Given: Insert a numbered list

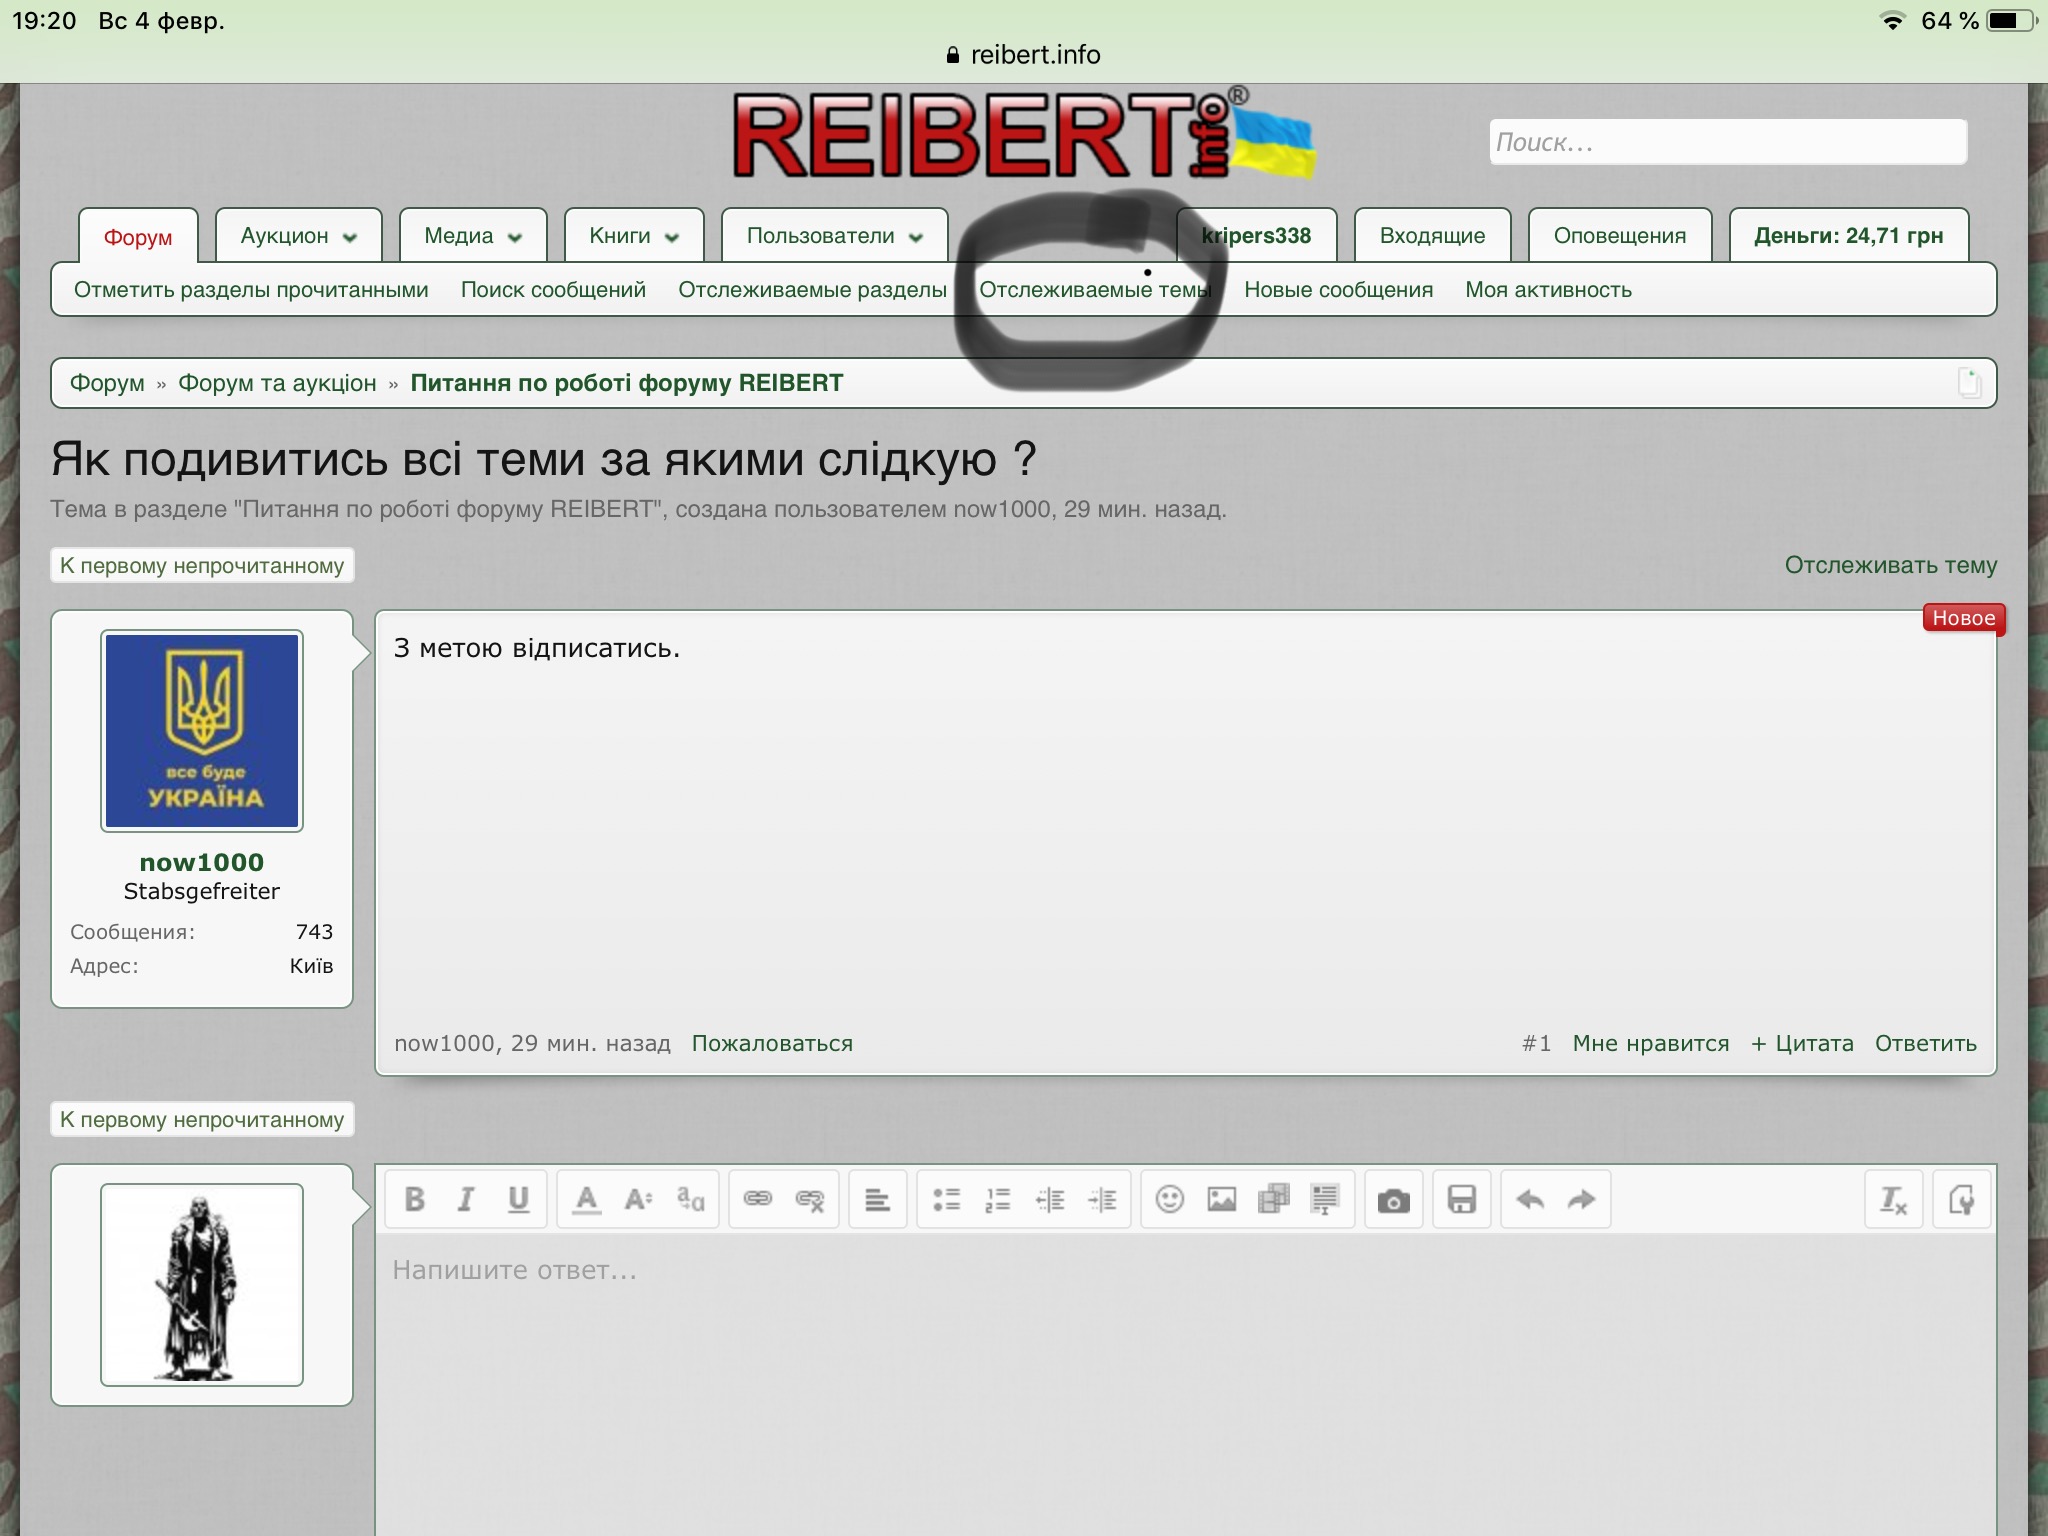Looking at the screenshot, I should point(998,1199).
